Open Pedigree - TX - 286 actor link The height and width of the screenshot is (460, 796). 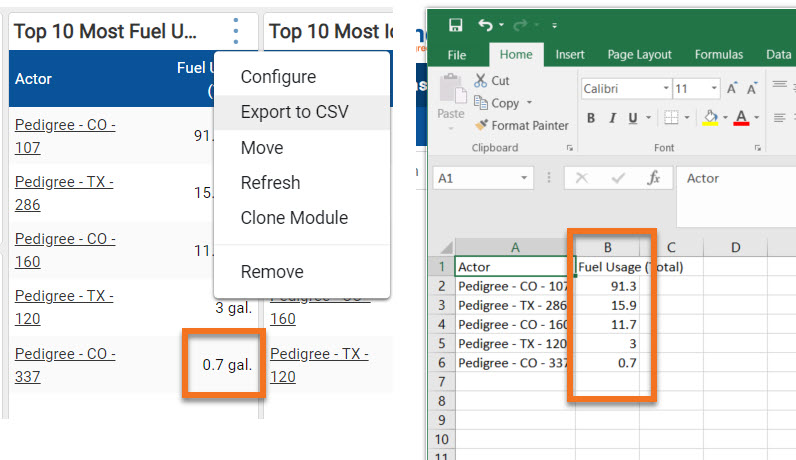click(64, 193)
